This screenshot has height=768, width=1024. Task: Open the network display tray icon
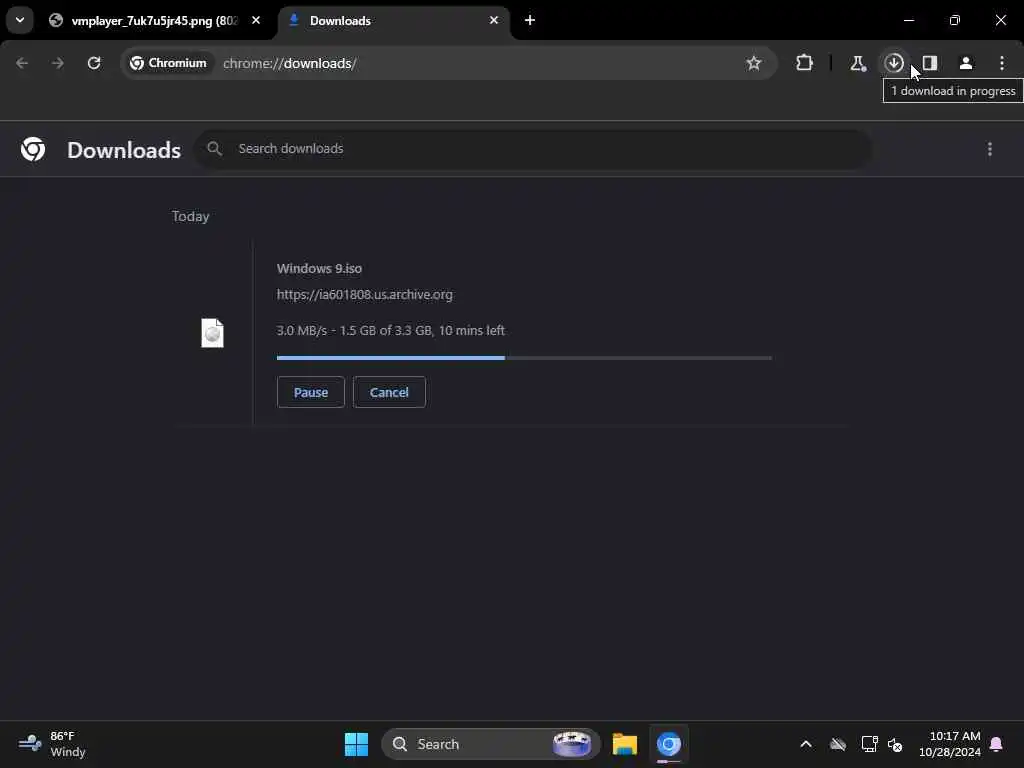tap(869, 744)
